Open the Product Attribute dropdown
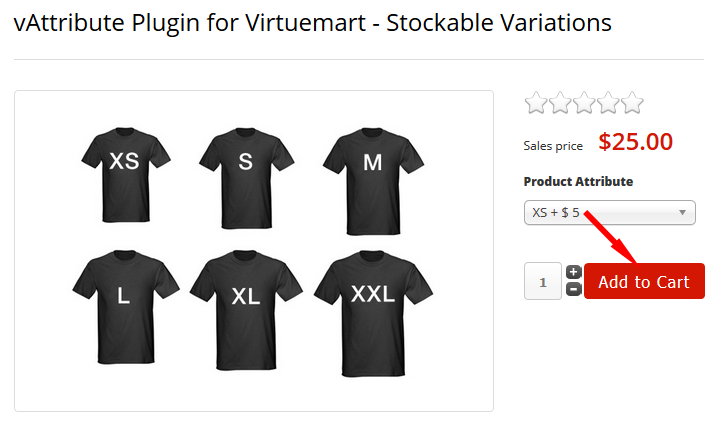 609,212
